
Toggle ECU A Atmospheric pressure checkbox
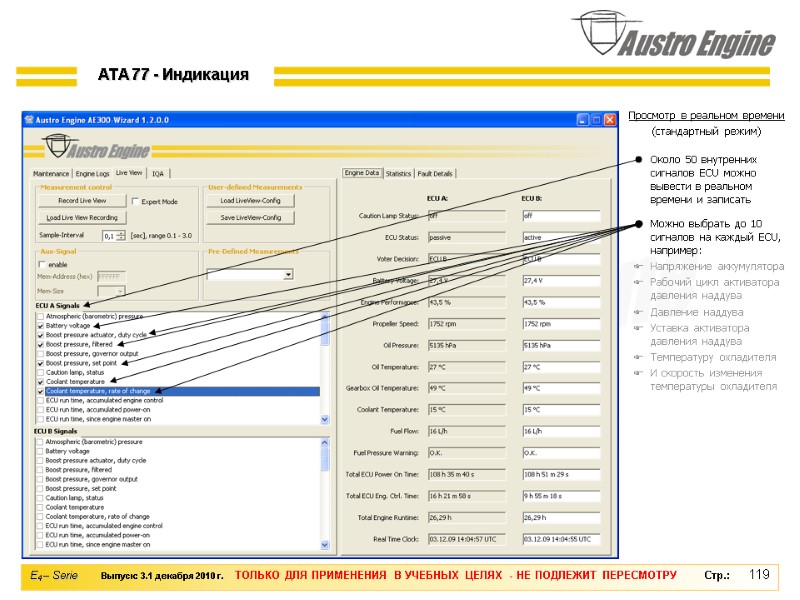click(40, 316)
